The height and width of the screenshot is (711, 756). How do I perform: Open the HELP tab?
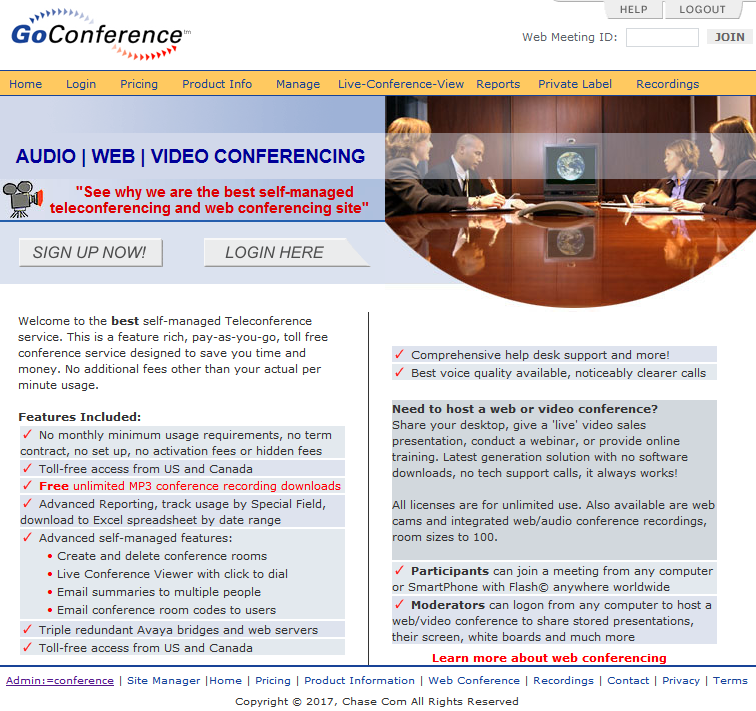[x=633, y=10]
